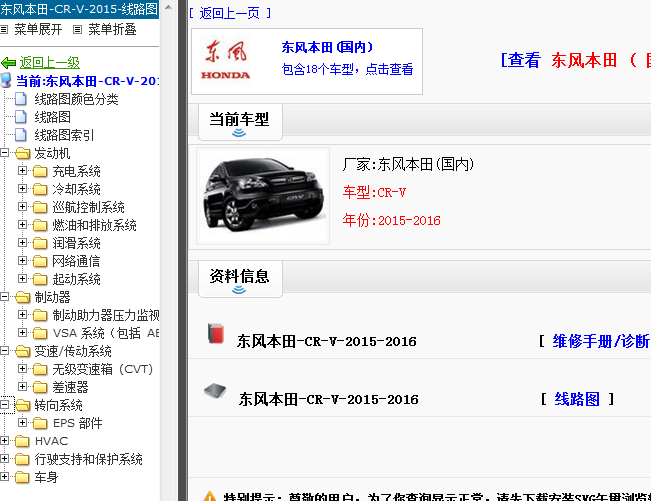Screen dimensions: 651x501
Task: Click the document icon beside 线路图颜色分类
Action: pos(21,99)
